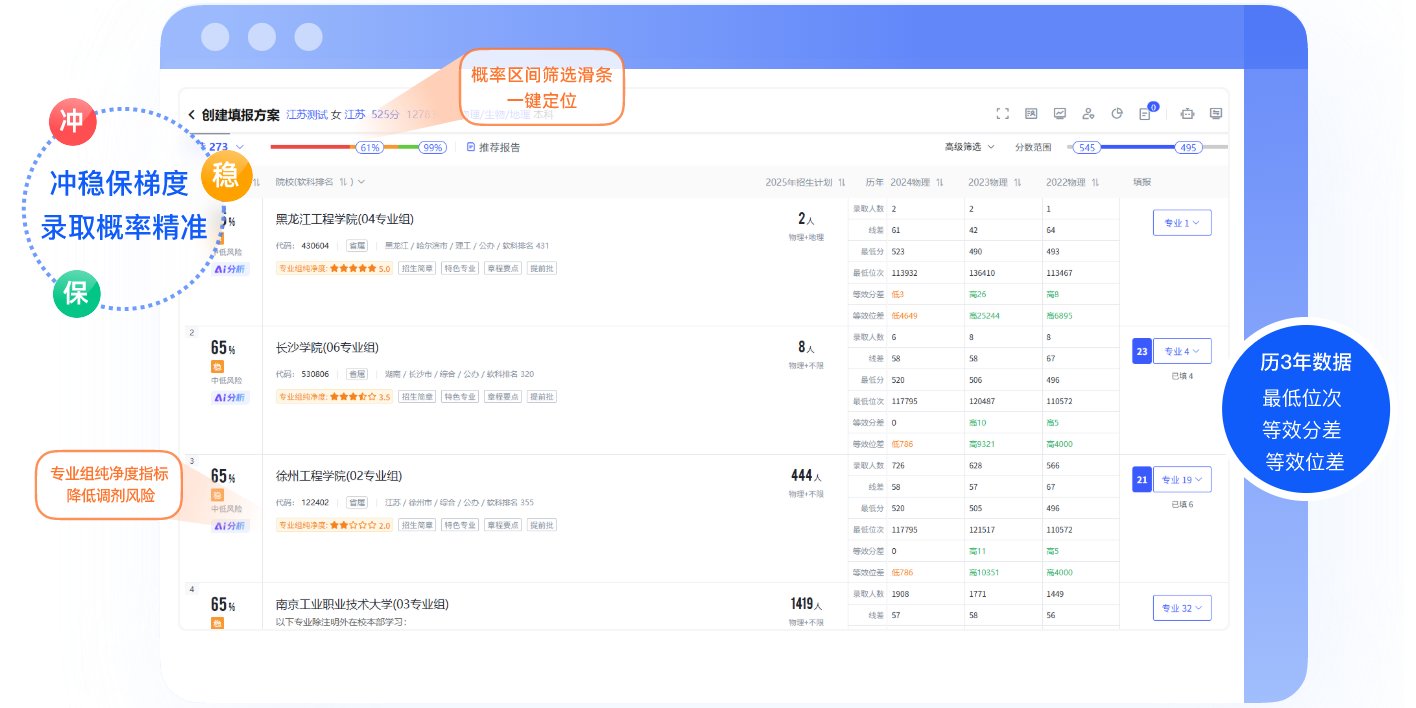
Task: Click 专业组纯净度 5.0 star rating of 黑龙江工程学院
Action: tap(335, 268)
